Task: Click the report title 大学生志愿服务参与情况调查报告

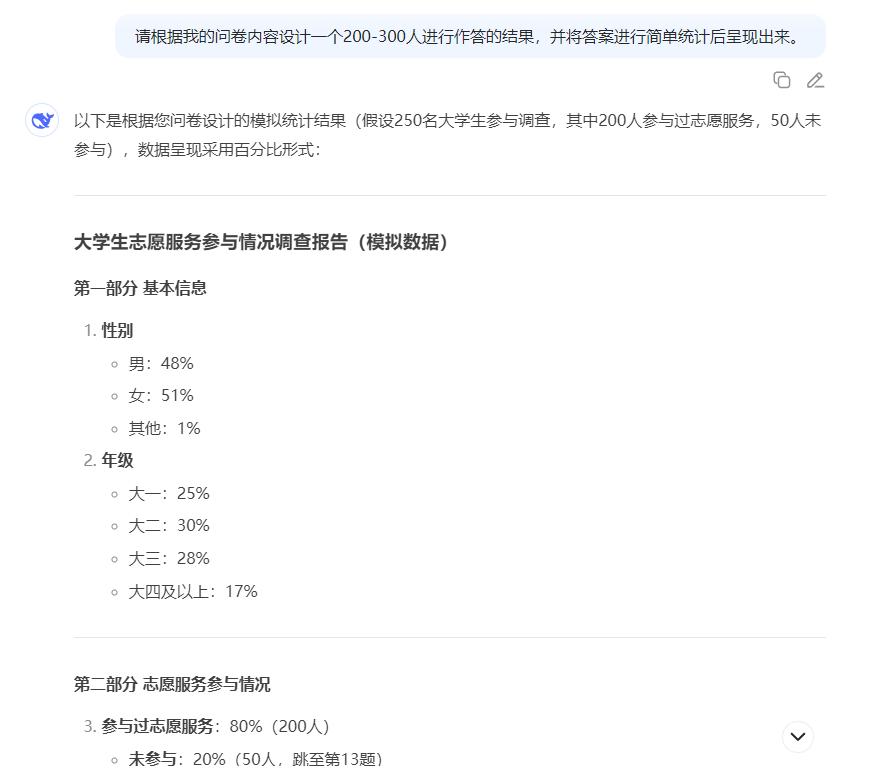Action: [211, 242]
